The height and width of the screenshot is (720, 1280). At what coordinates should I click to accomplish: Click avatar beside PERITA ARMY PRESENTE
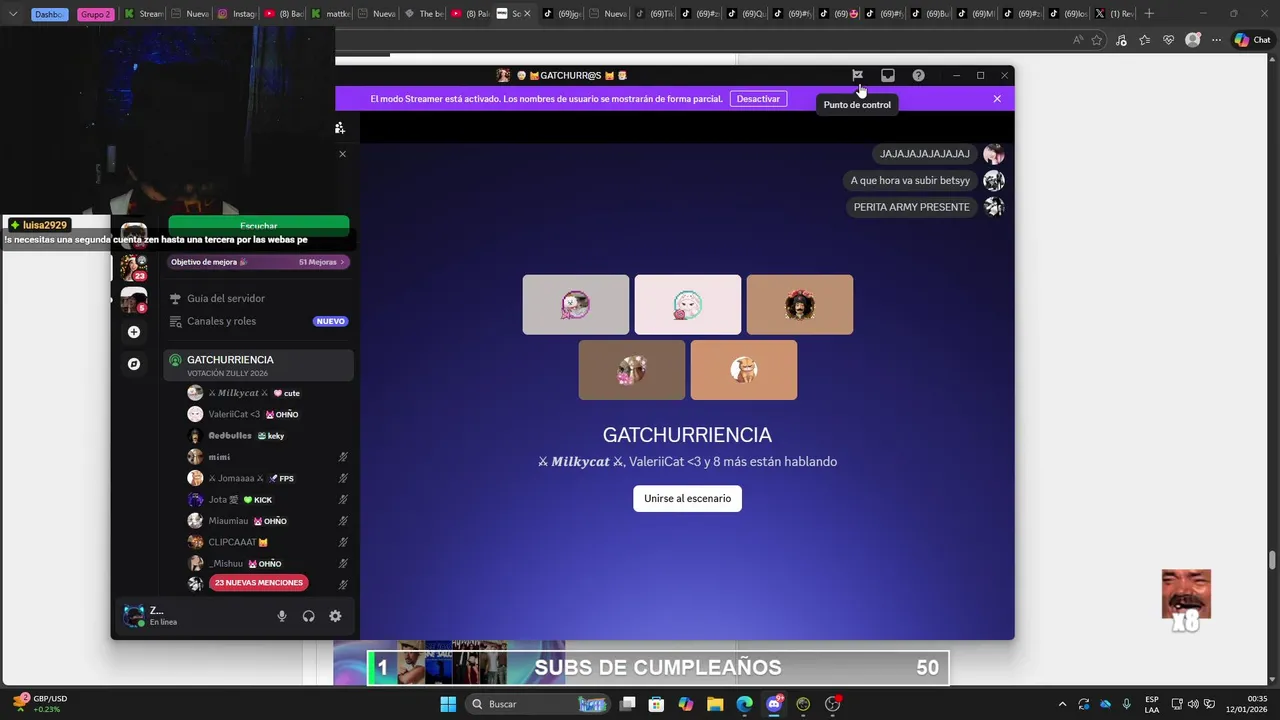point(994,207)
